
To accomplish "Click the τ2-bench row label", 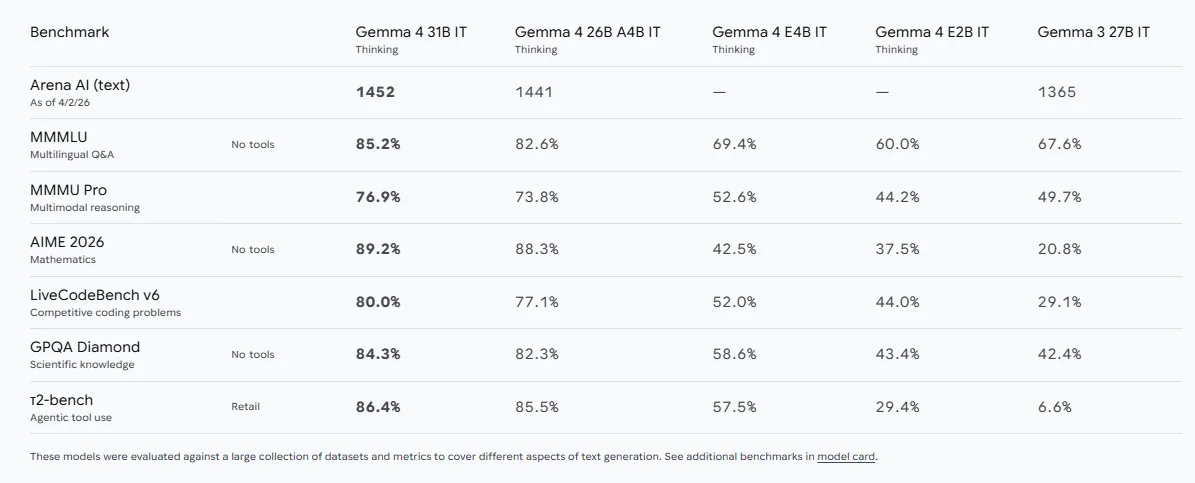I will pos(62,400).
